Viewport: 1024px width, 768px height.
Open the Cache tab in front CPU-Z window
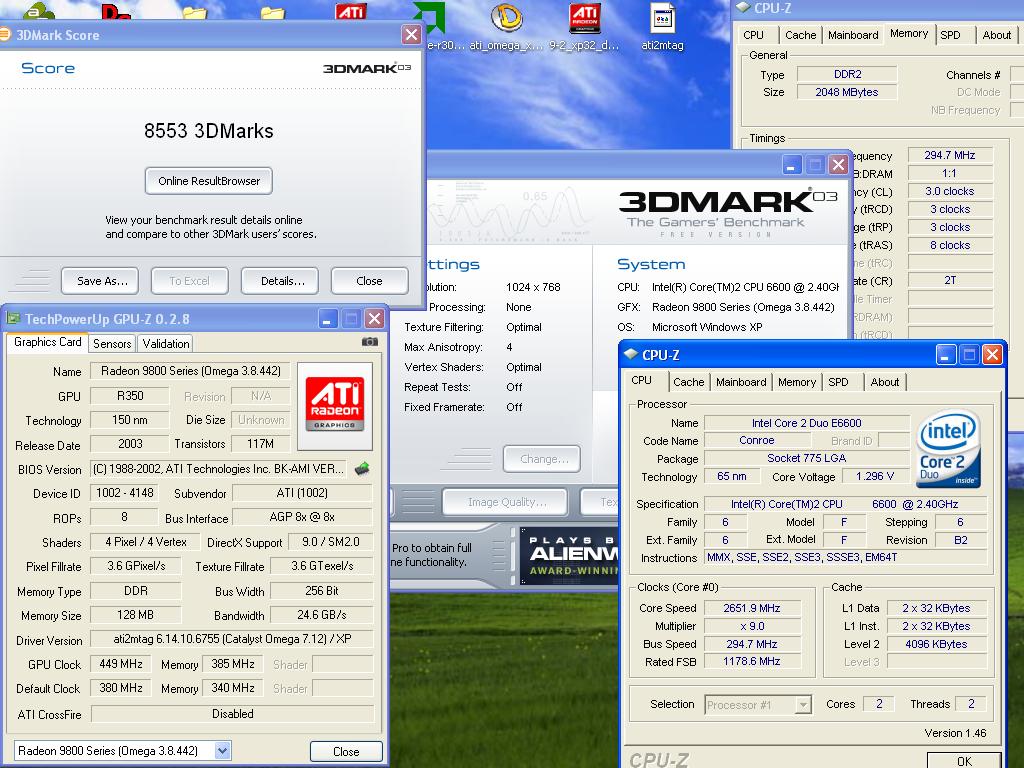tap(688, 382)
